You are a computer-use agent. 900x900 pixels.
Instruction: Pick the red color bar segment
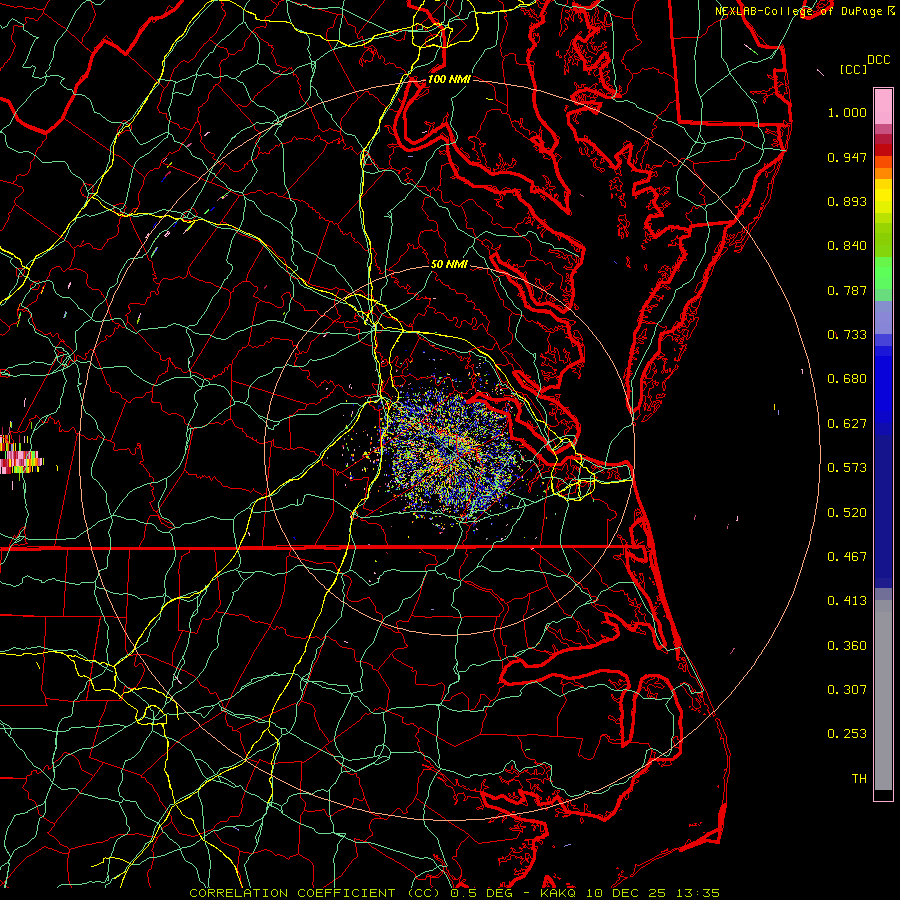pos(883,150)
